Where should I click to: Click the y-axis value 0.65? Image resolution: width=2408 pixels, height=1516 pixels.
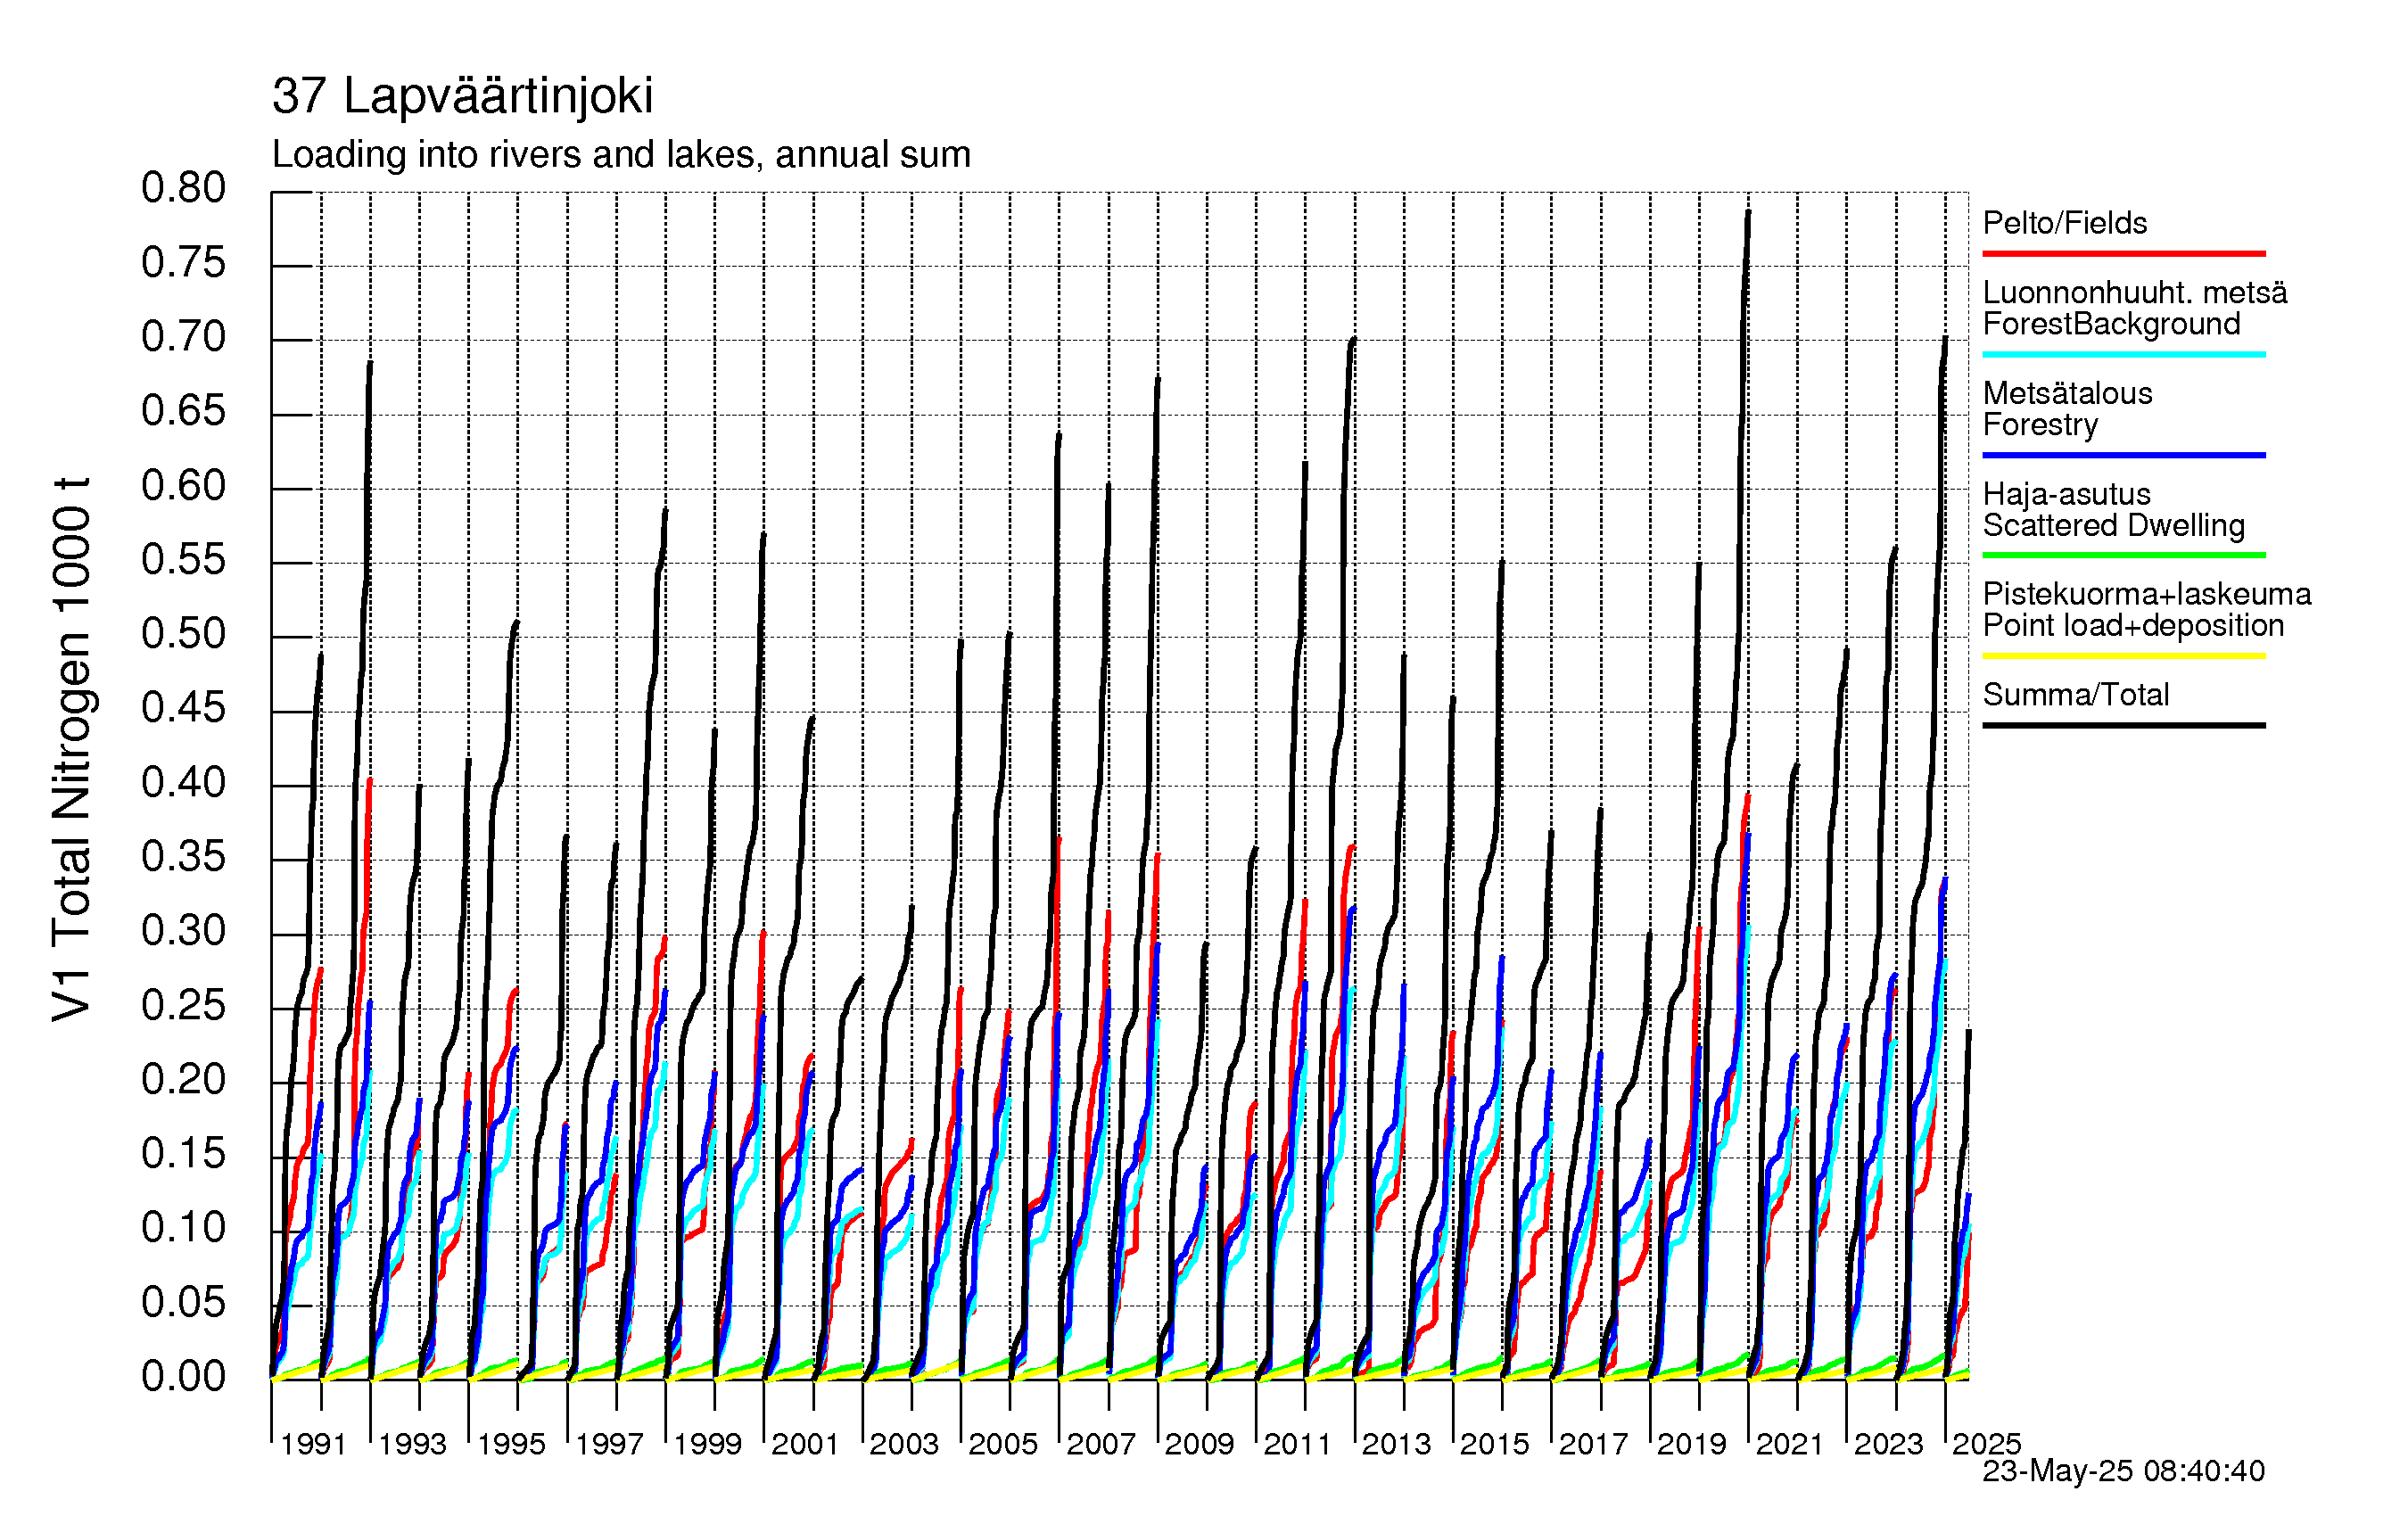183,411
